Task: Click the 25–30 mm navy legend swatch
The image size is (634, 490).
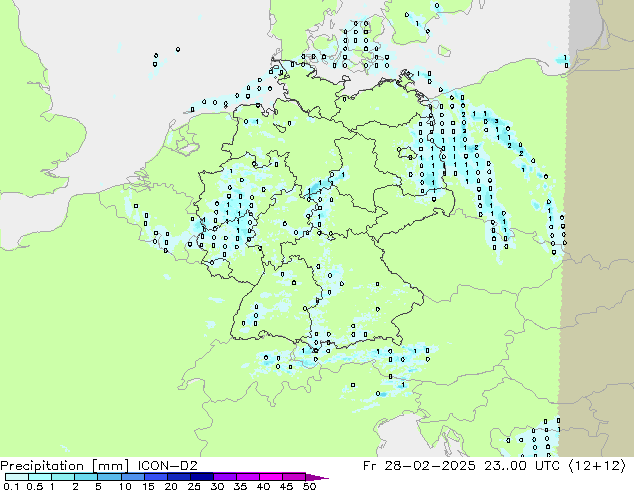Action: pos(201,477)
